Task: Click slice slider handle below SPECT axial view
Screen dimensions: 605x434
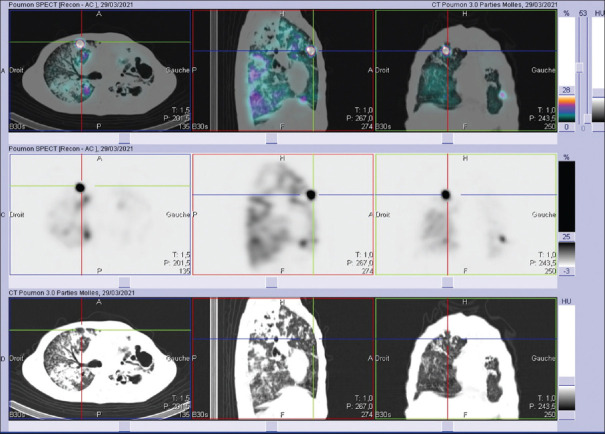Action: pyautogui.click(x=123, y=283)
